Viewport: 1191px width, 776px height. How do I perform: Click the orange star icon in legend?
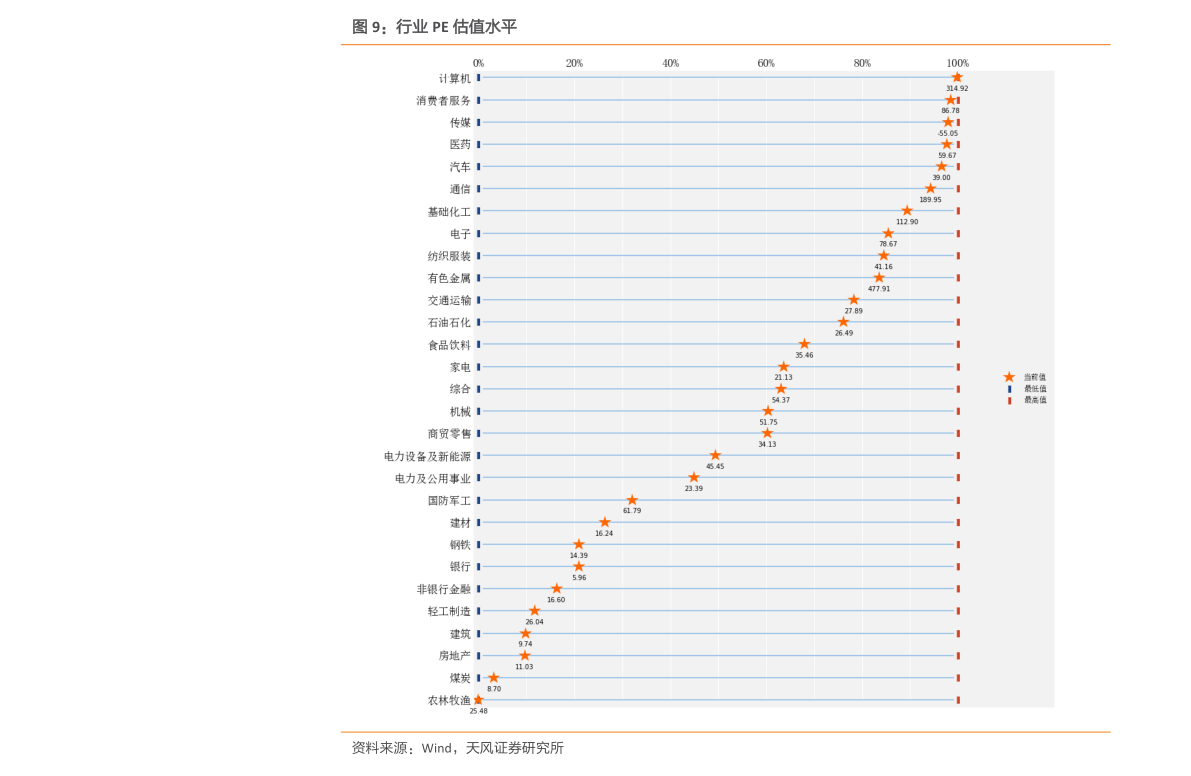1009,377
